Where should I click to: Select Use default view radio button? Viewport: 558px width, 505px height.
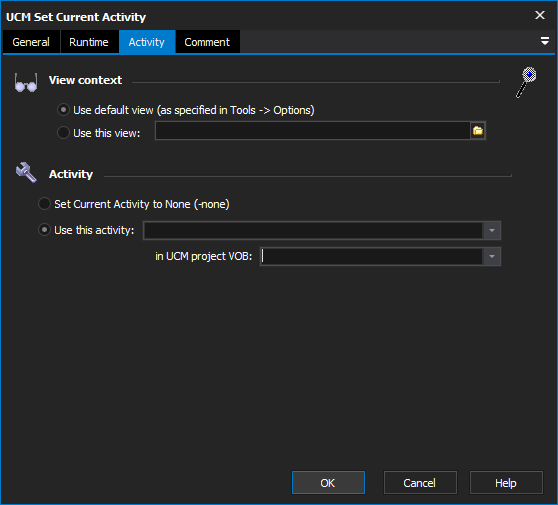pos(63,110)
